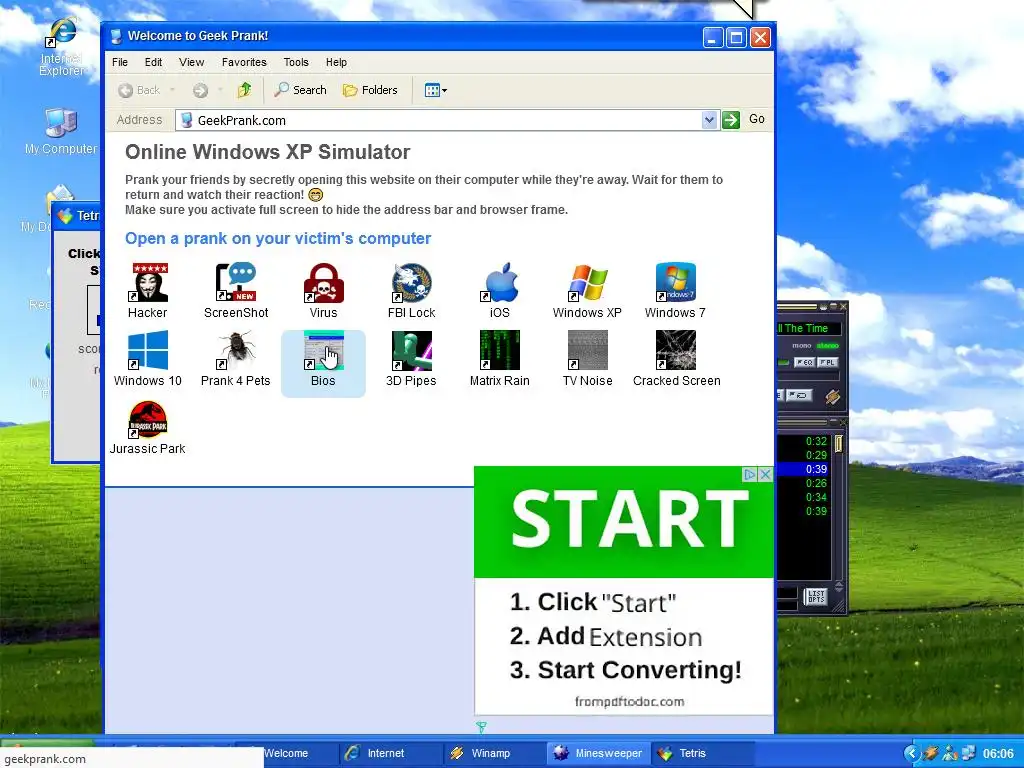Toggle Winamp EQ button
Viewport: 1024px width, 768px height.
coord(804,362)
